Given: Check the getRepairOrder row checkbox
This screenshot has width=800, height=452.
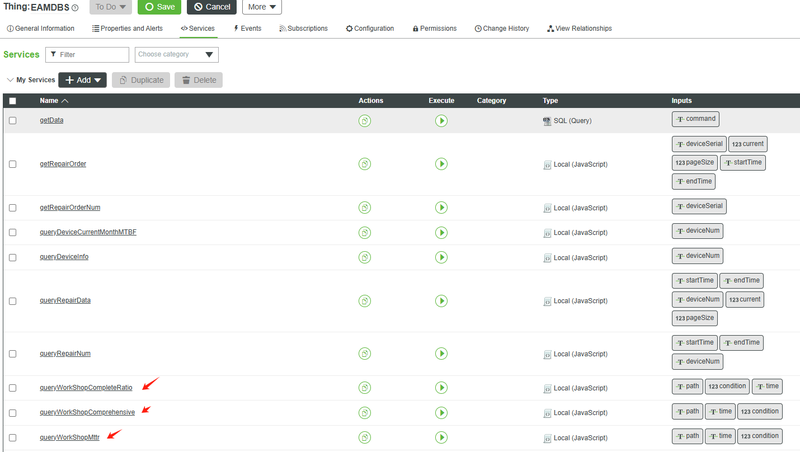Looking at the screenshot, I should 13,164.
